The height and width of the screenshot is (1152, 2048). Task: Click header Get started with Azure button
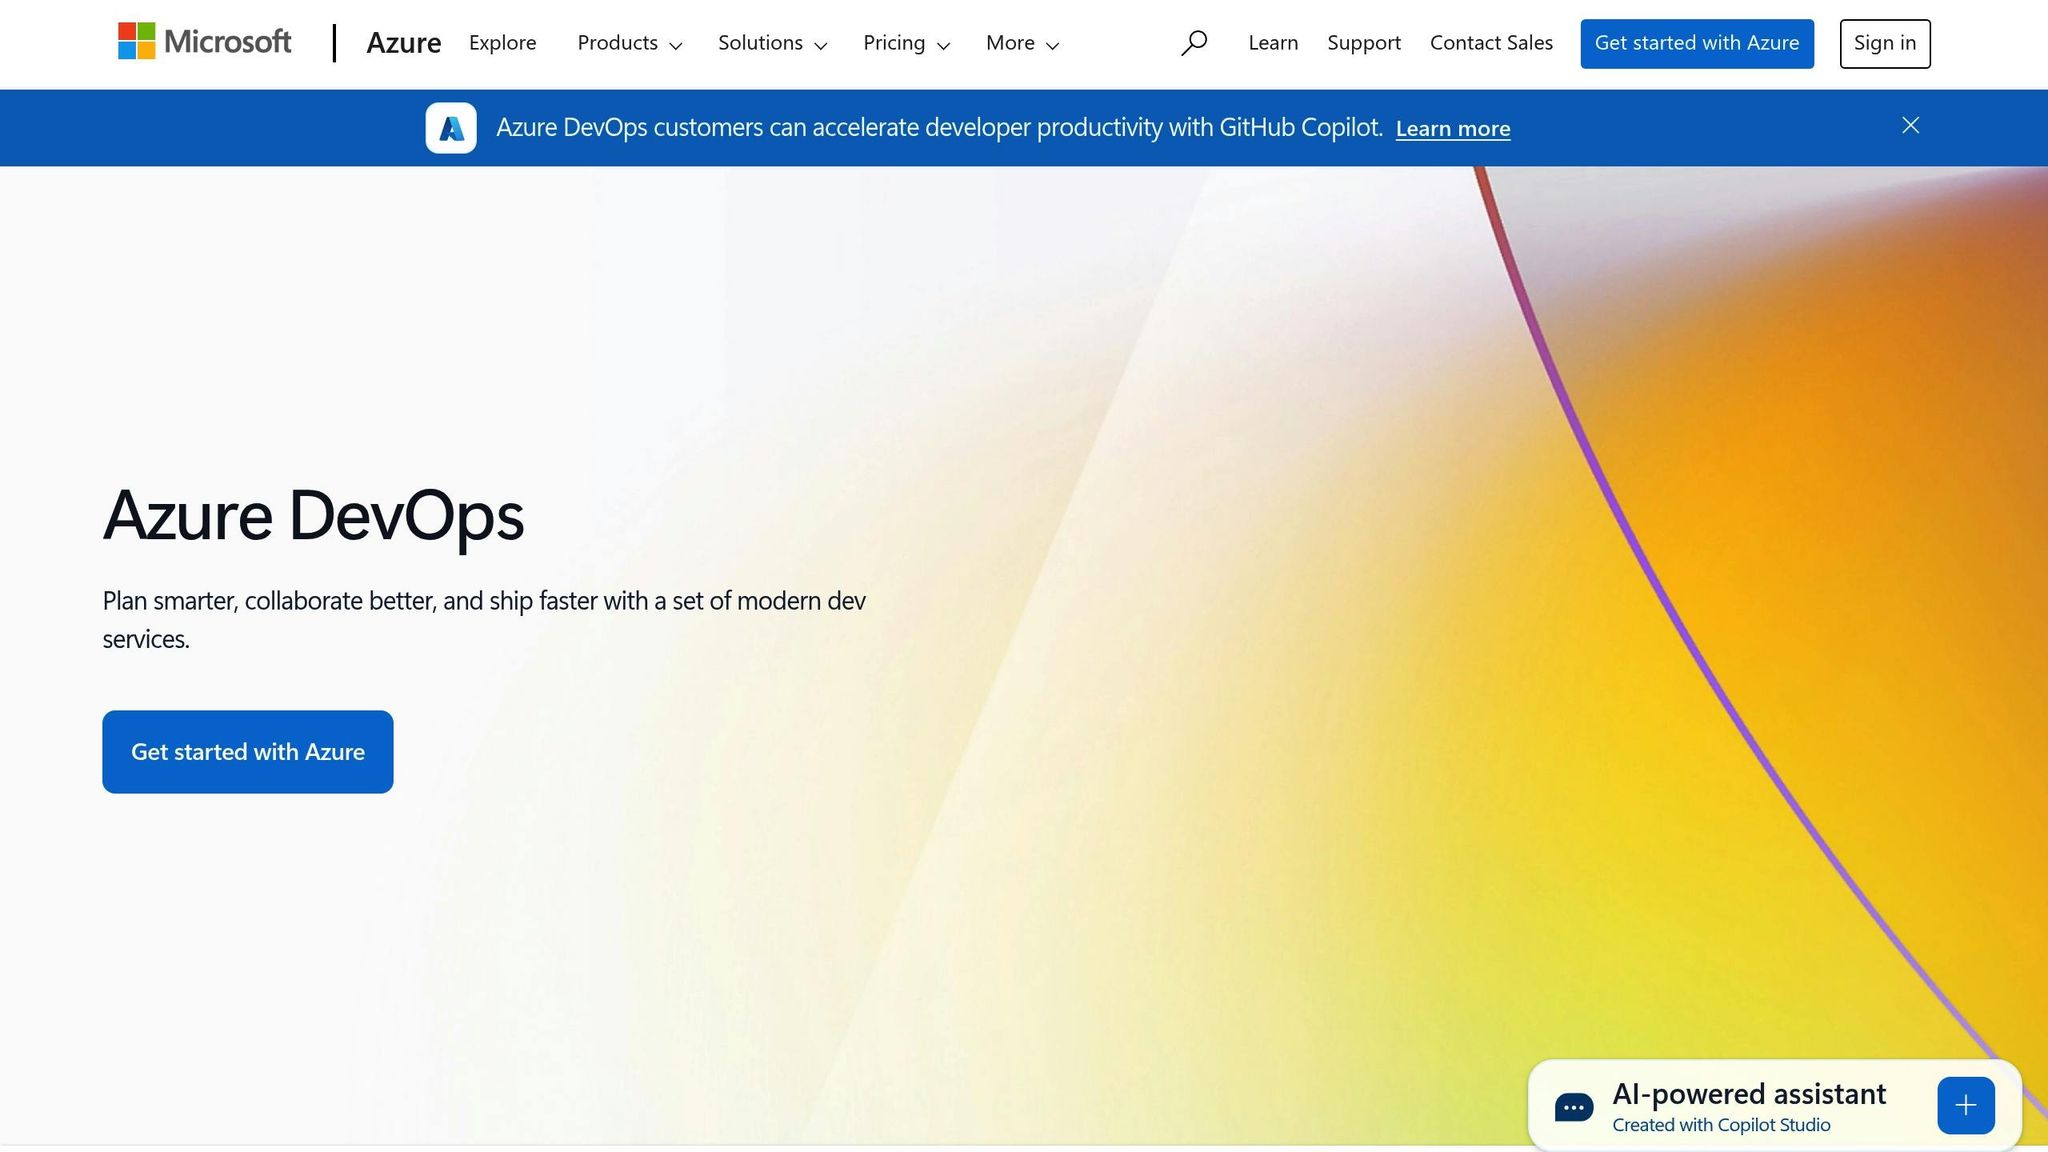tap(1697, 44)
